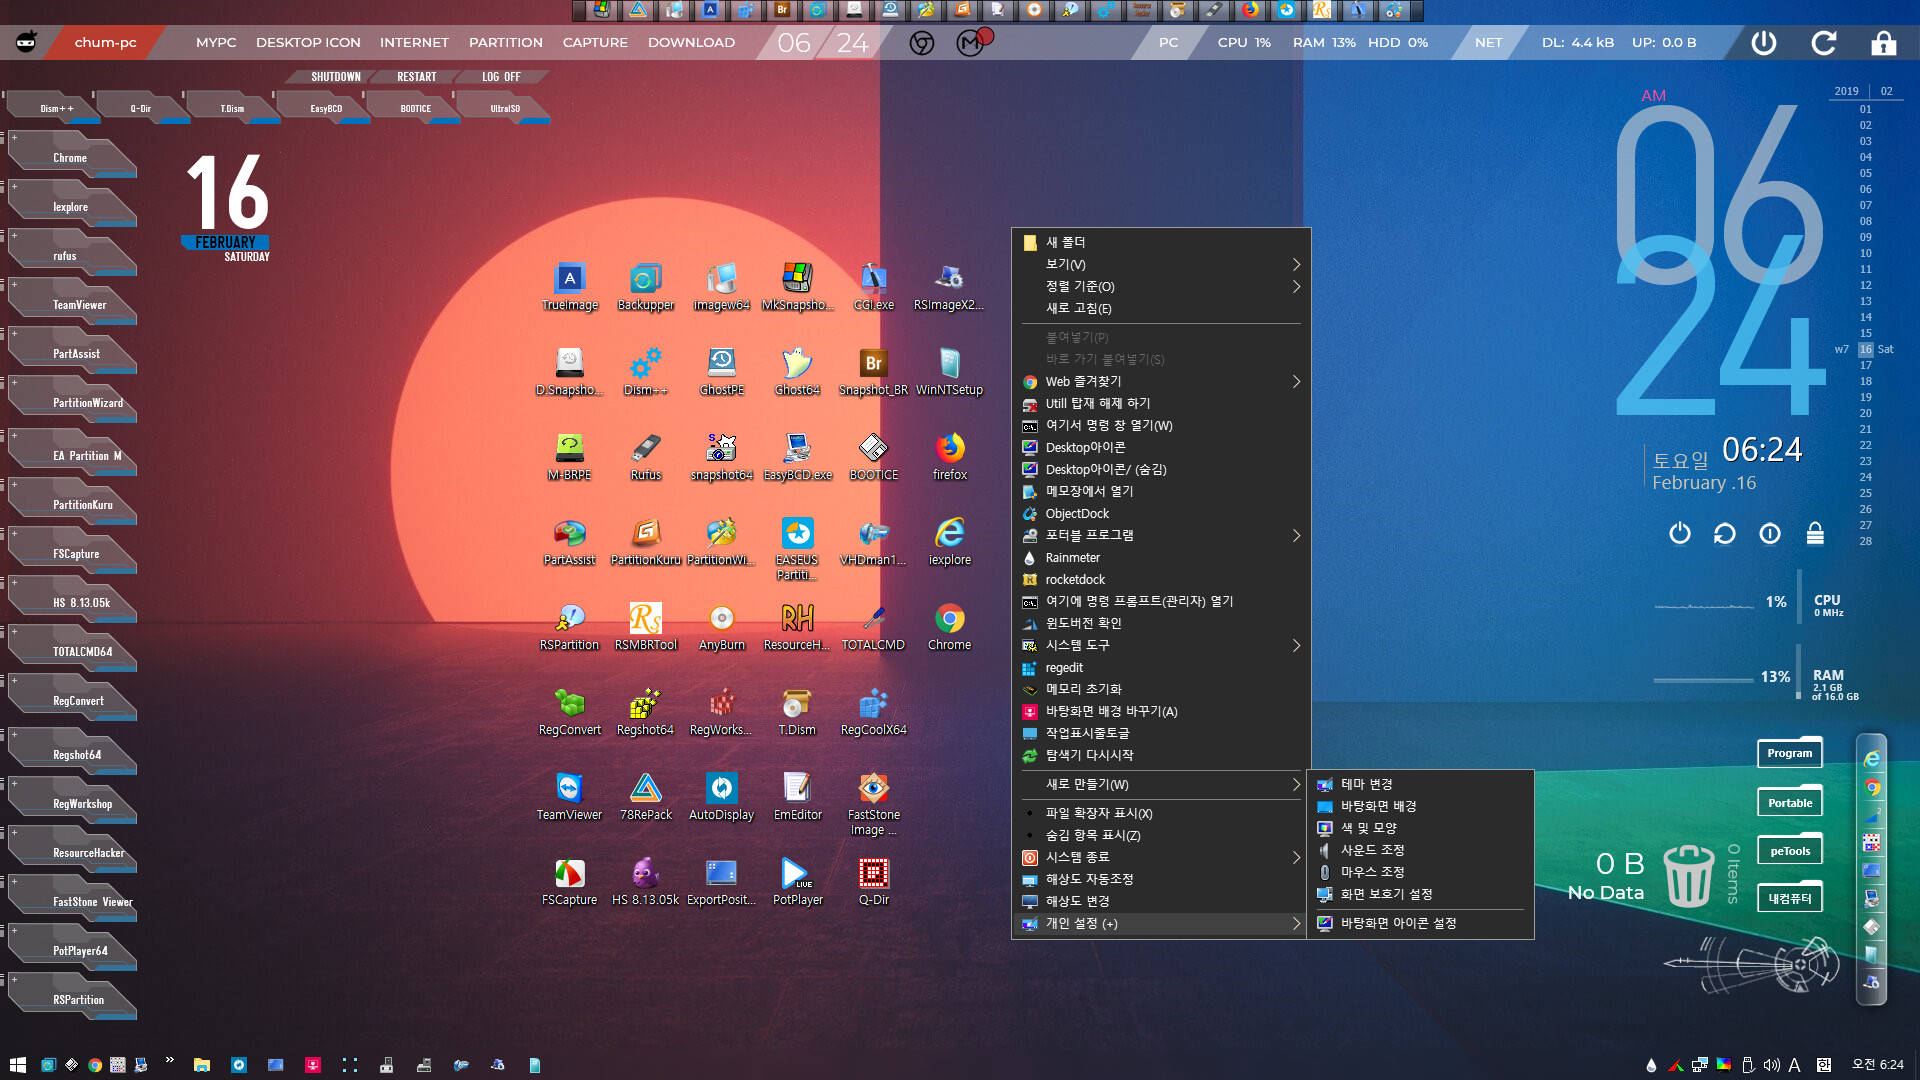
Task: Open the TrueImage desktop icon
Action: coord(569,287)
